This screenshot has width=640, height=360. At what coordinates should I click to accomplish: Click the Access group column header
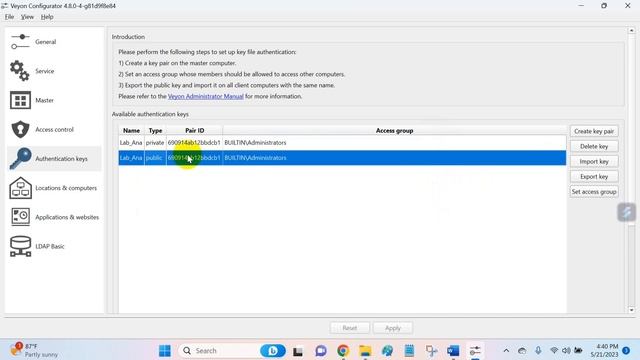[394, 130]
